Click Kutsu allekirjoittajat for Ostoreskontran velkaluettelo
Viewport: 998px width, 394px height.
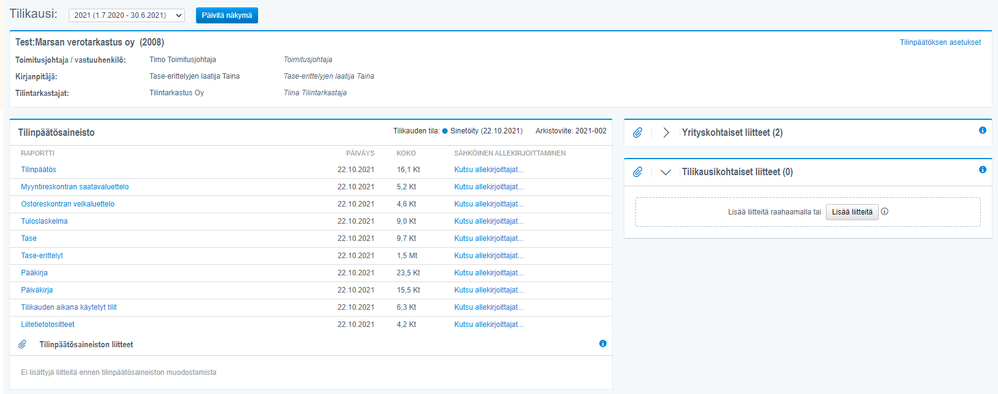click(489, 204)
